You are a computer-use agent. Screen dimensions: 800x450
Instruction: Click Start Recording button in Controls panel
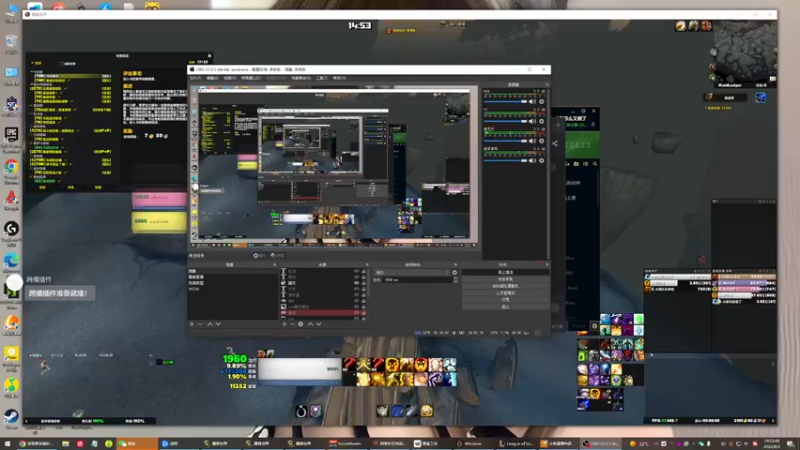coord(505,279)
